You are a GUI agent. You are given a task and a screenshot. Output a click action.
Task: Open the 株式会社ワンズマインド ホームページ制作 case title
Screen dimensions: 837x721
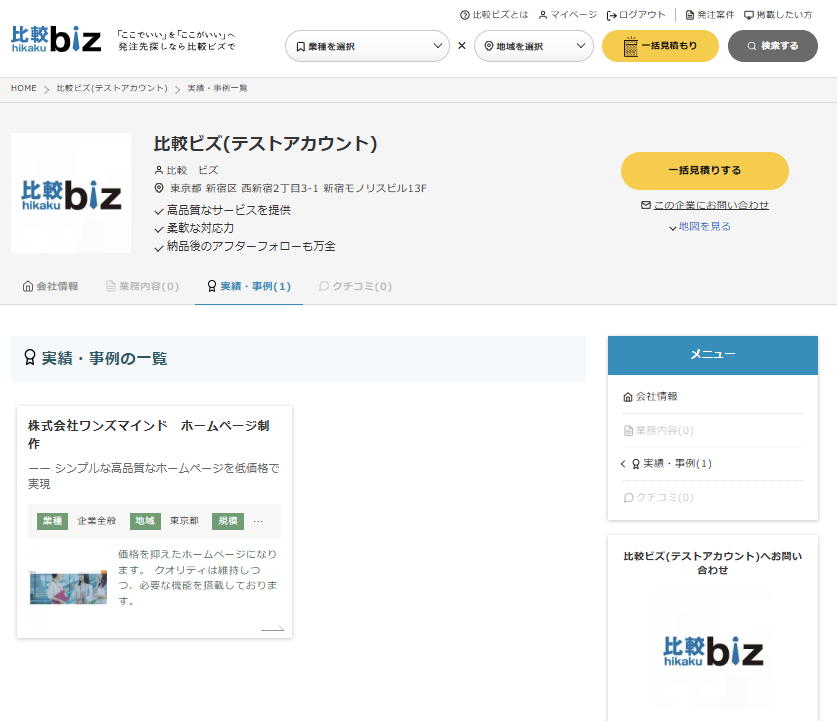click(x=149, y=434)
